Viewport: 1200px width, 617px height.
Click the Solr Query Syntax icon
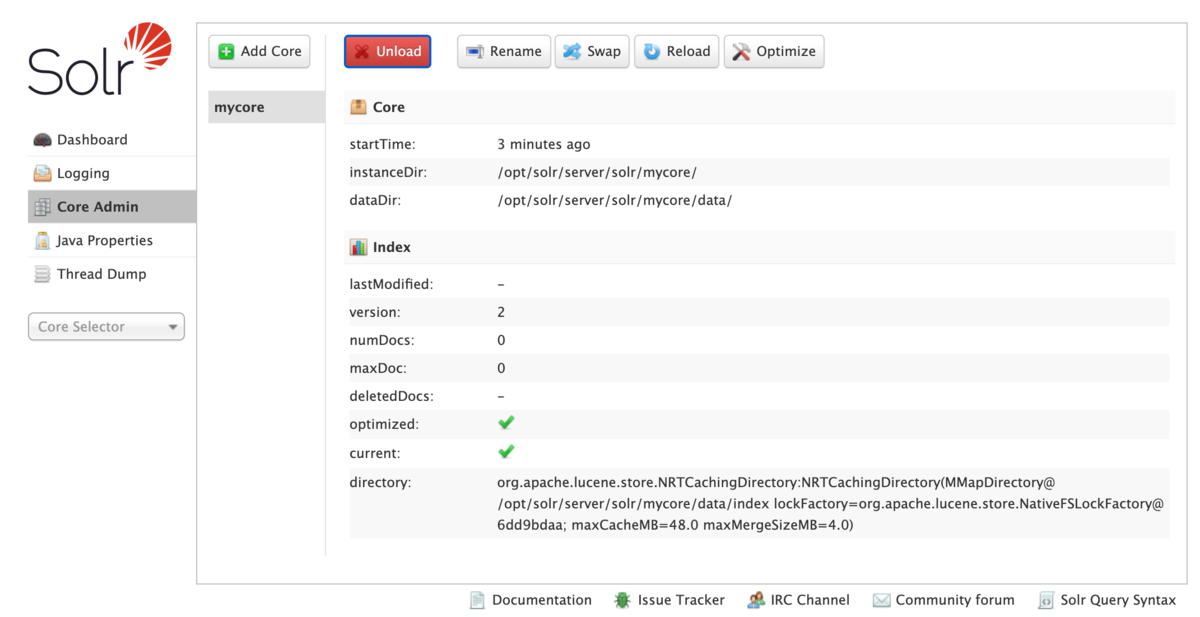(1046, 600)
